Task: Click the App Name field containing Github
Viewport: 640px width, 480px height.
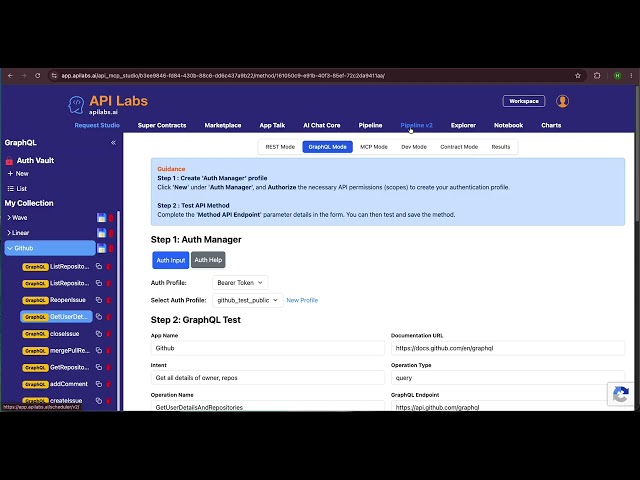Action: (268, 348)
